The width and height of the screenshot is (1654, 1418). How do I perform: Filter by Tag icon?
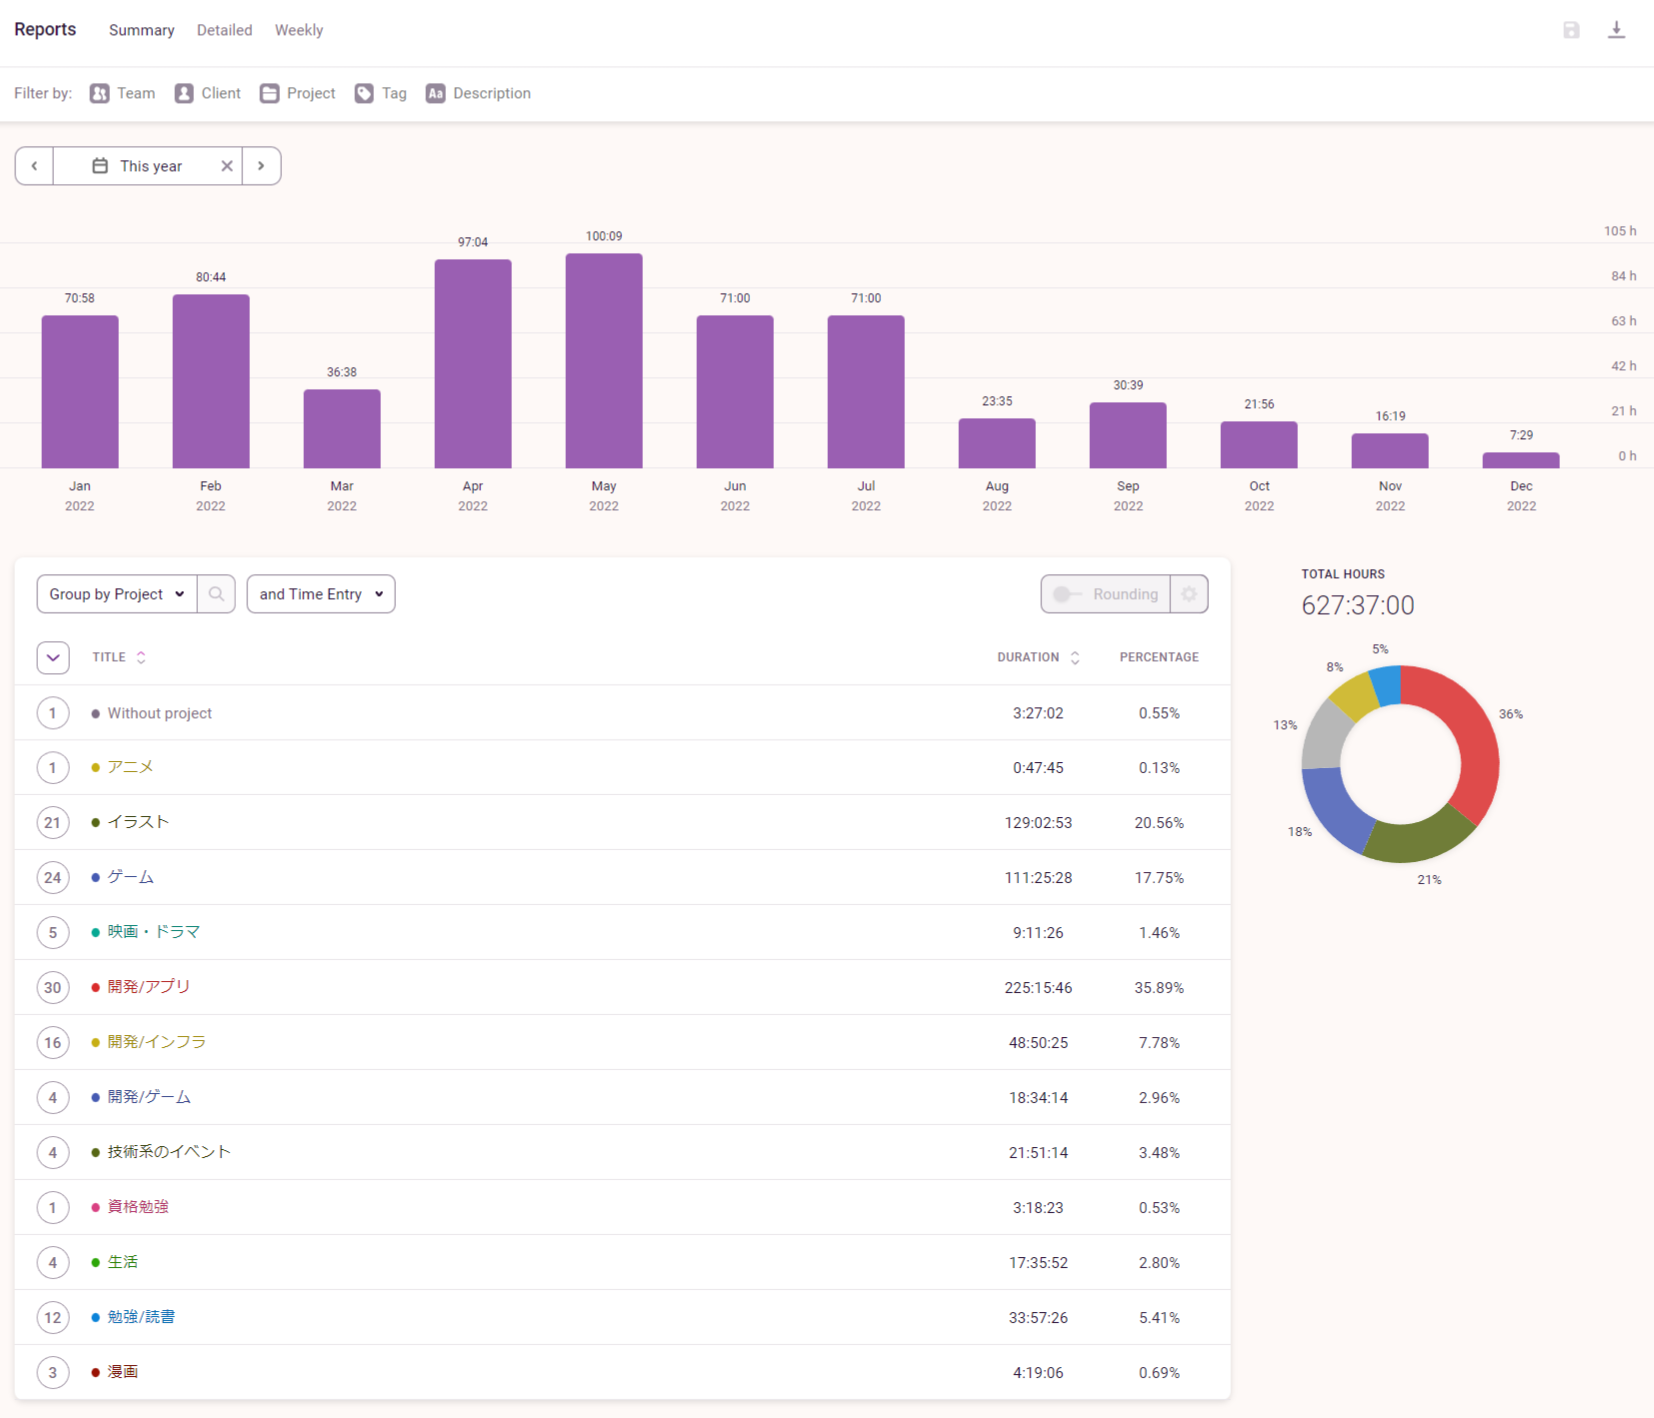(x=364, y=93)
